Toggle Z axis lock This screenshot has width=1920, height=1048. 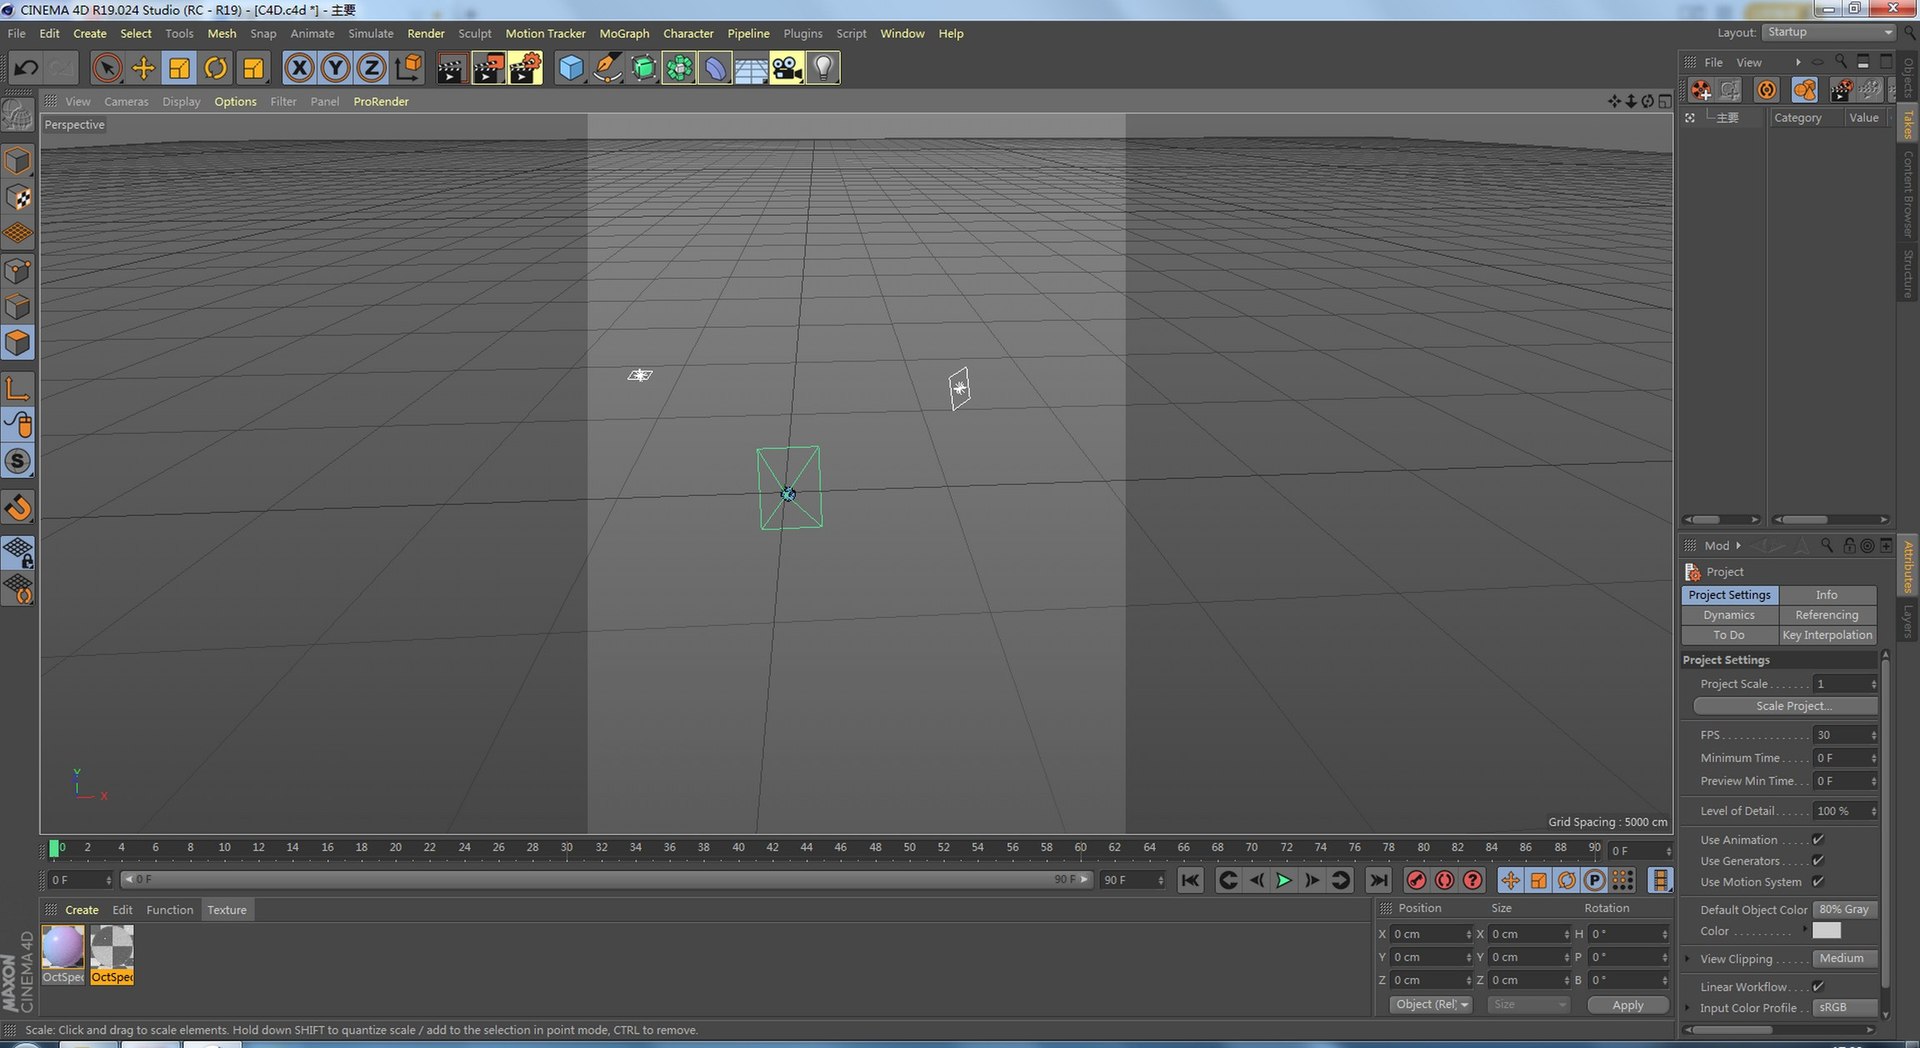coord(370,68)
